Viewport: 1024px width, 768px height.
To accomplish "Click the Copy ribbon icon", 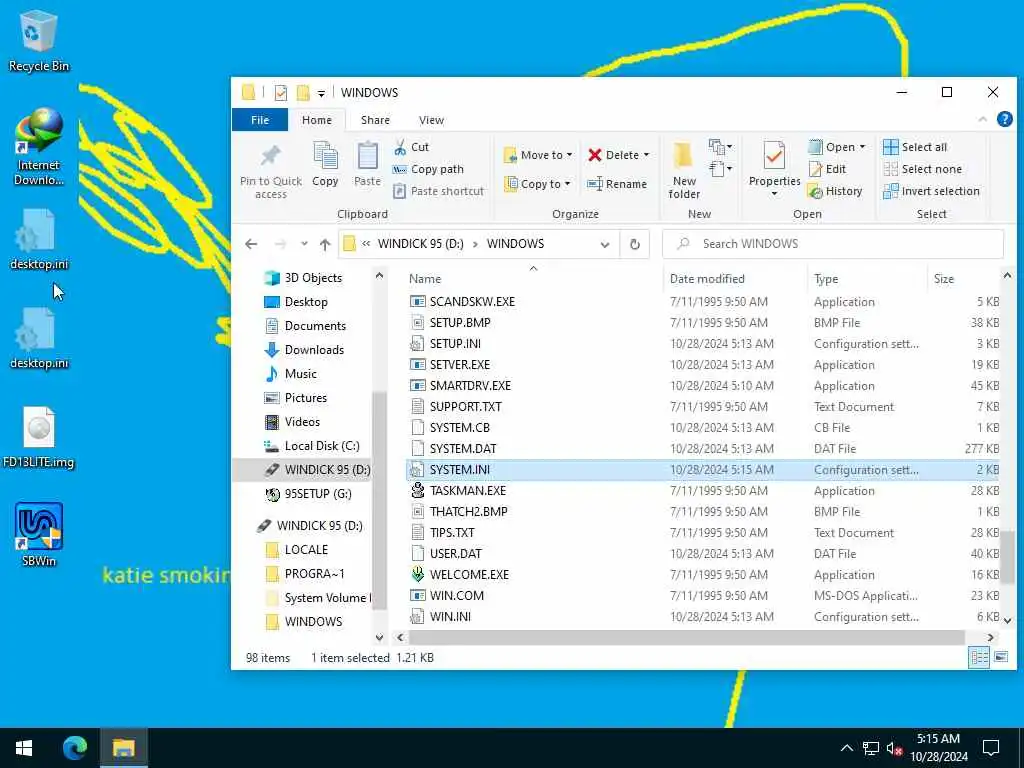I will click(325, 165).
